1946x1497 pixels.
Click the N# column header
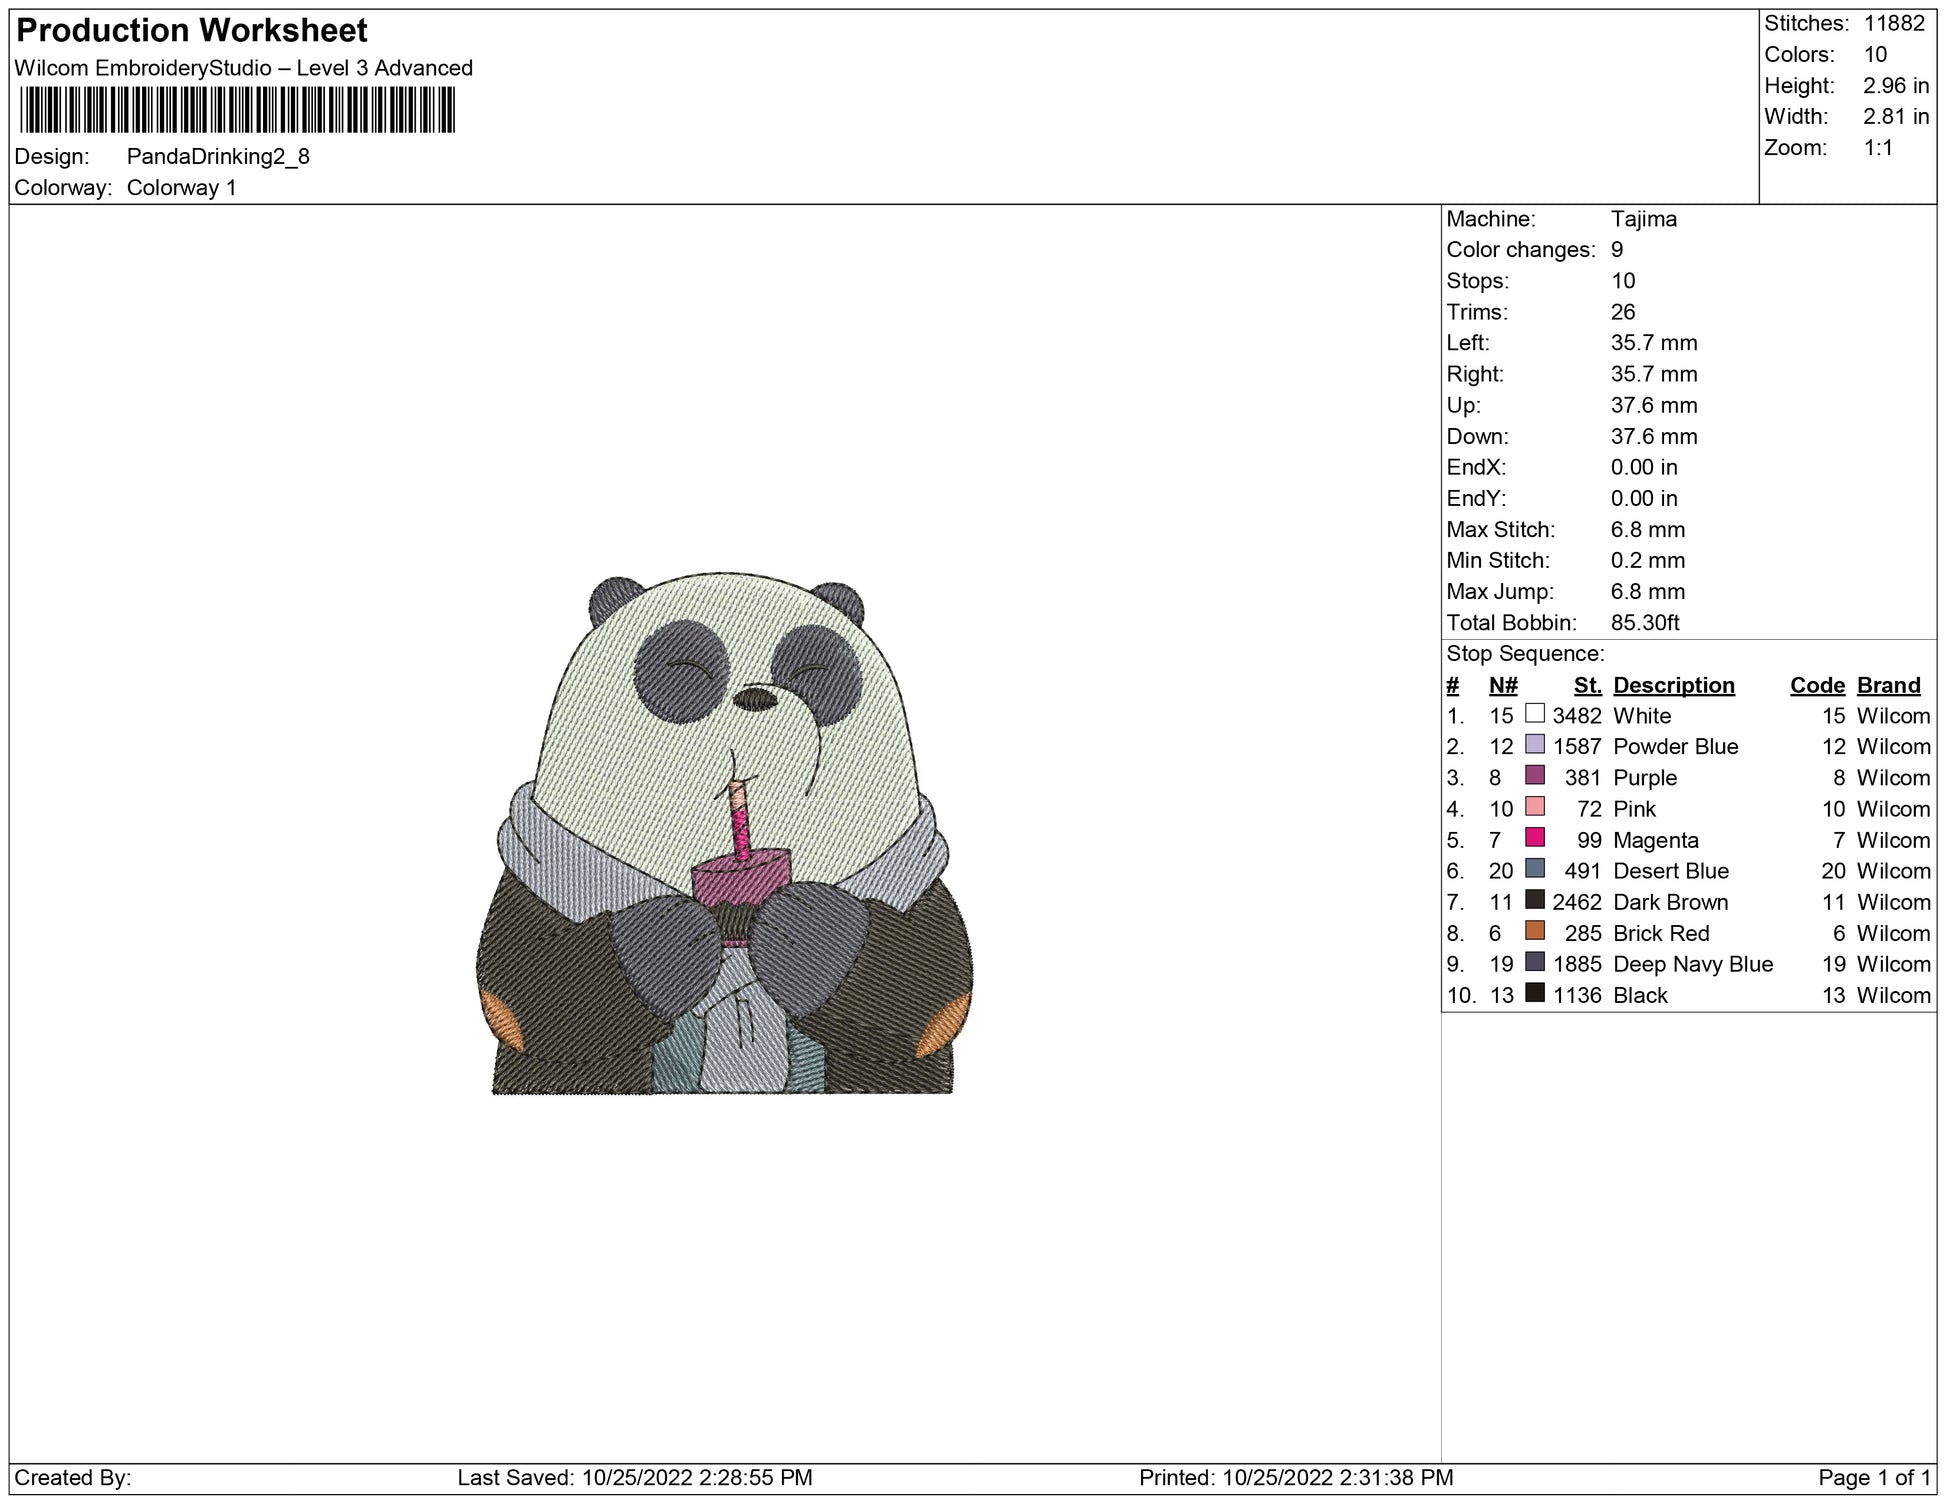coord(1502,685)
